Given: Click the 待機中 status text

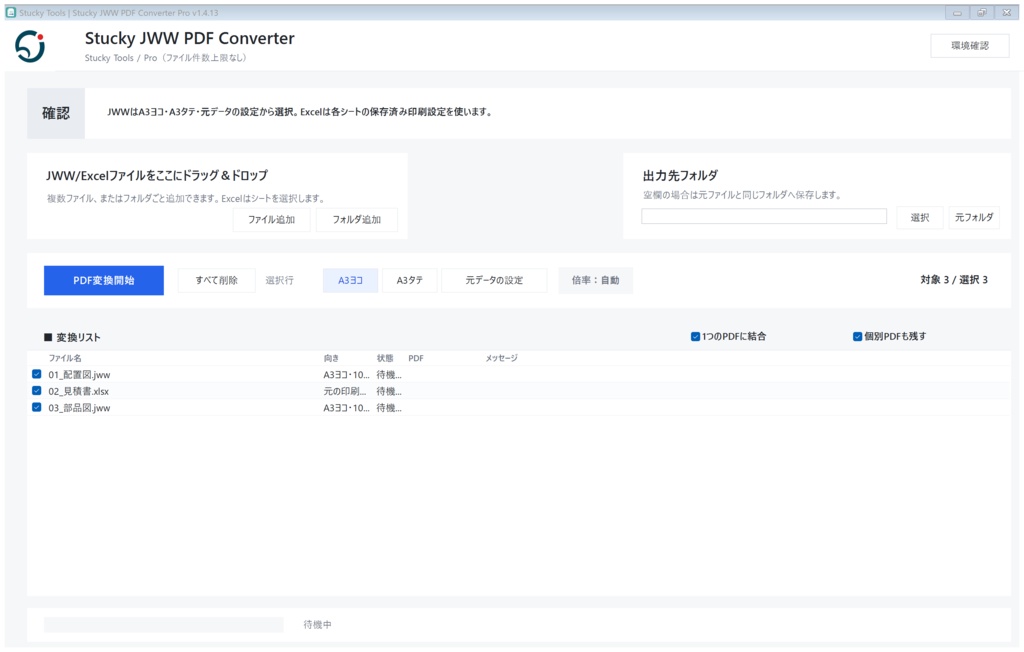Looking at the screenshot, I should pos(317,625).
